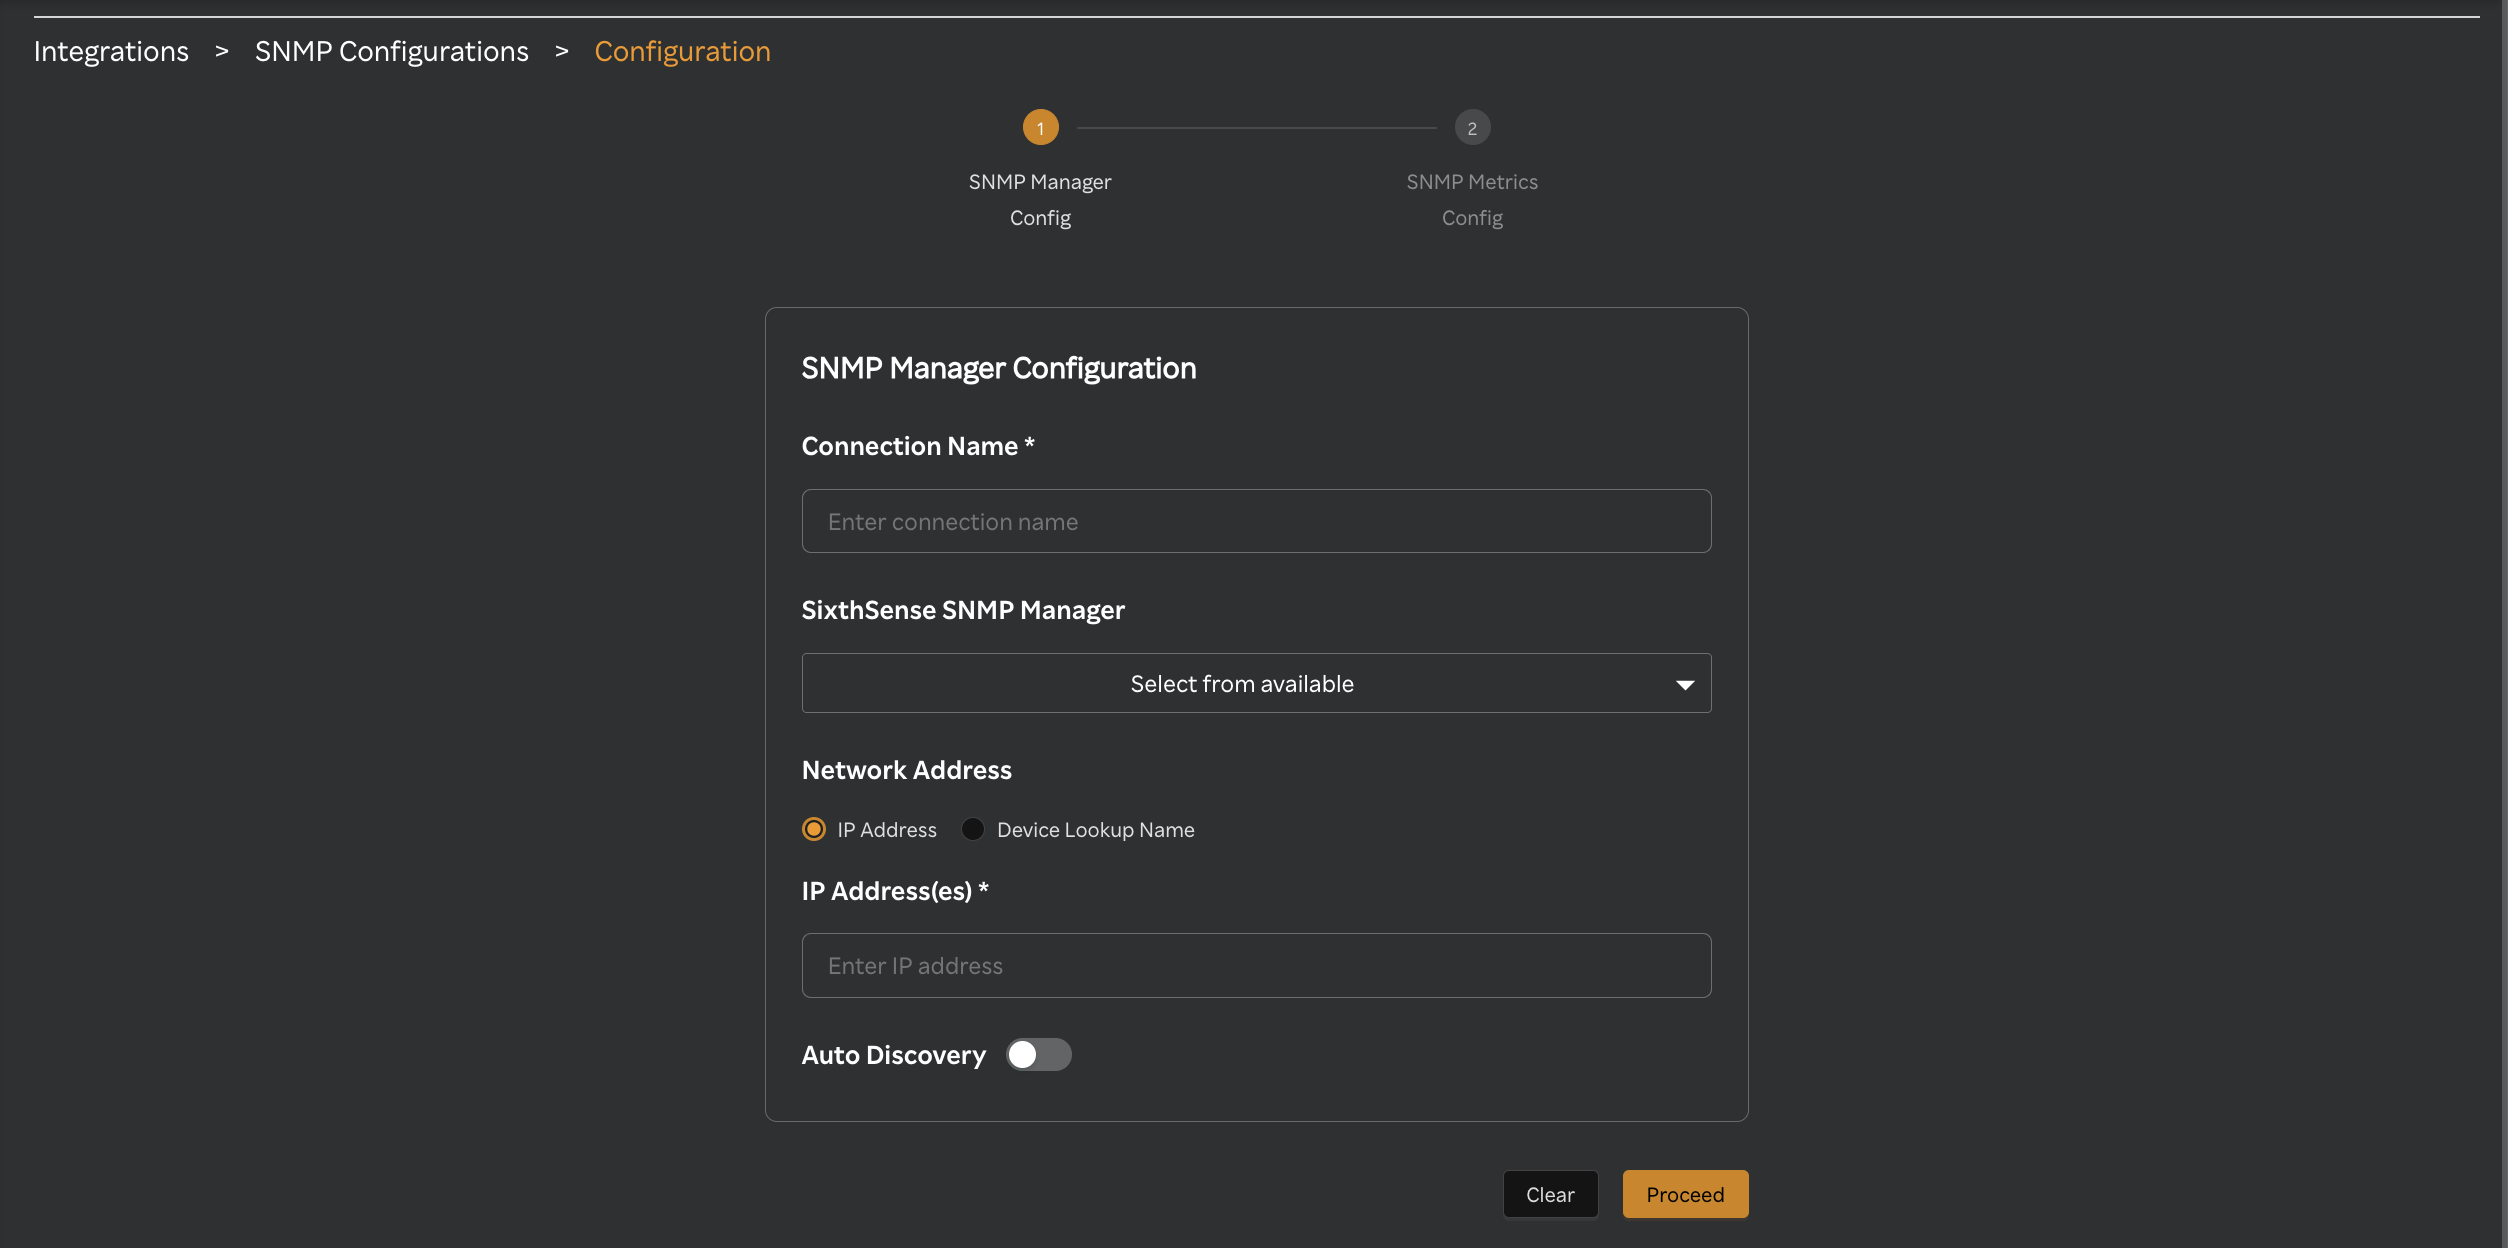
Task: Click the SNMP Manager Configuration heading
Action: click(x=998, y=368)
